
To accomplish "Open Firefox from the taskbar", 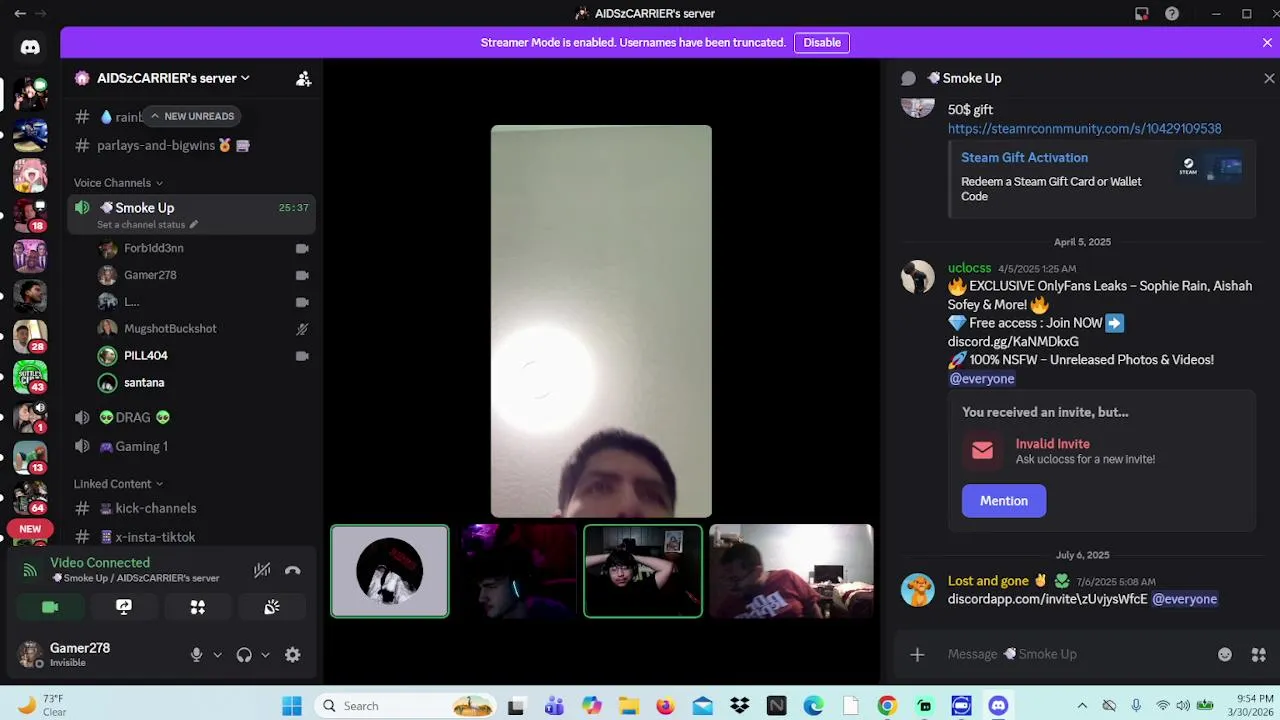I will pos(665,706).
